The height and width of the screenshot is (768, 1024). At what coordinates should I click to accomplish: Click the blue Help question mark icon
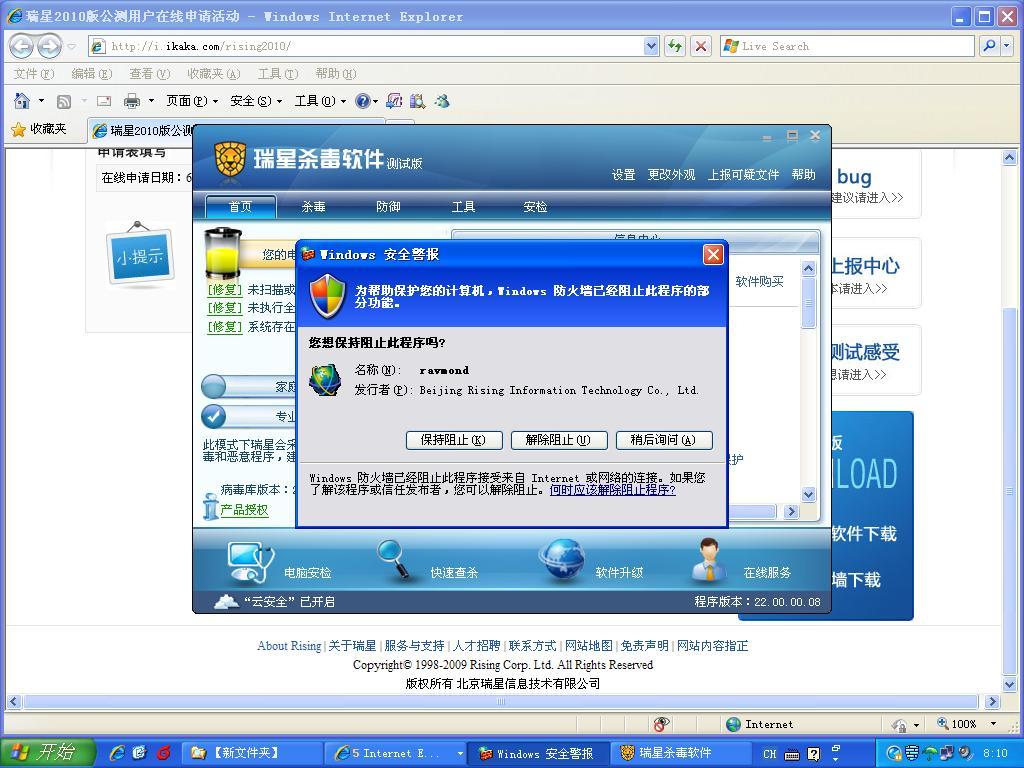pos(362,101)
